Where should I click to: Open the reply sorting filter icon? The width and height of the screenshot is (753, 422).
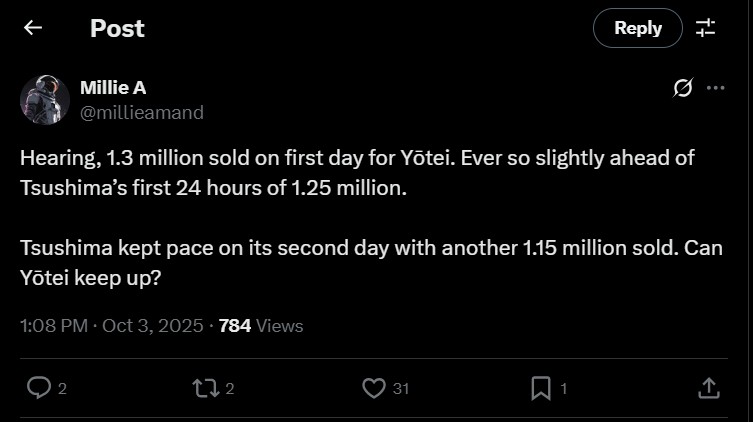[x=706, y=28]
